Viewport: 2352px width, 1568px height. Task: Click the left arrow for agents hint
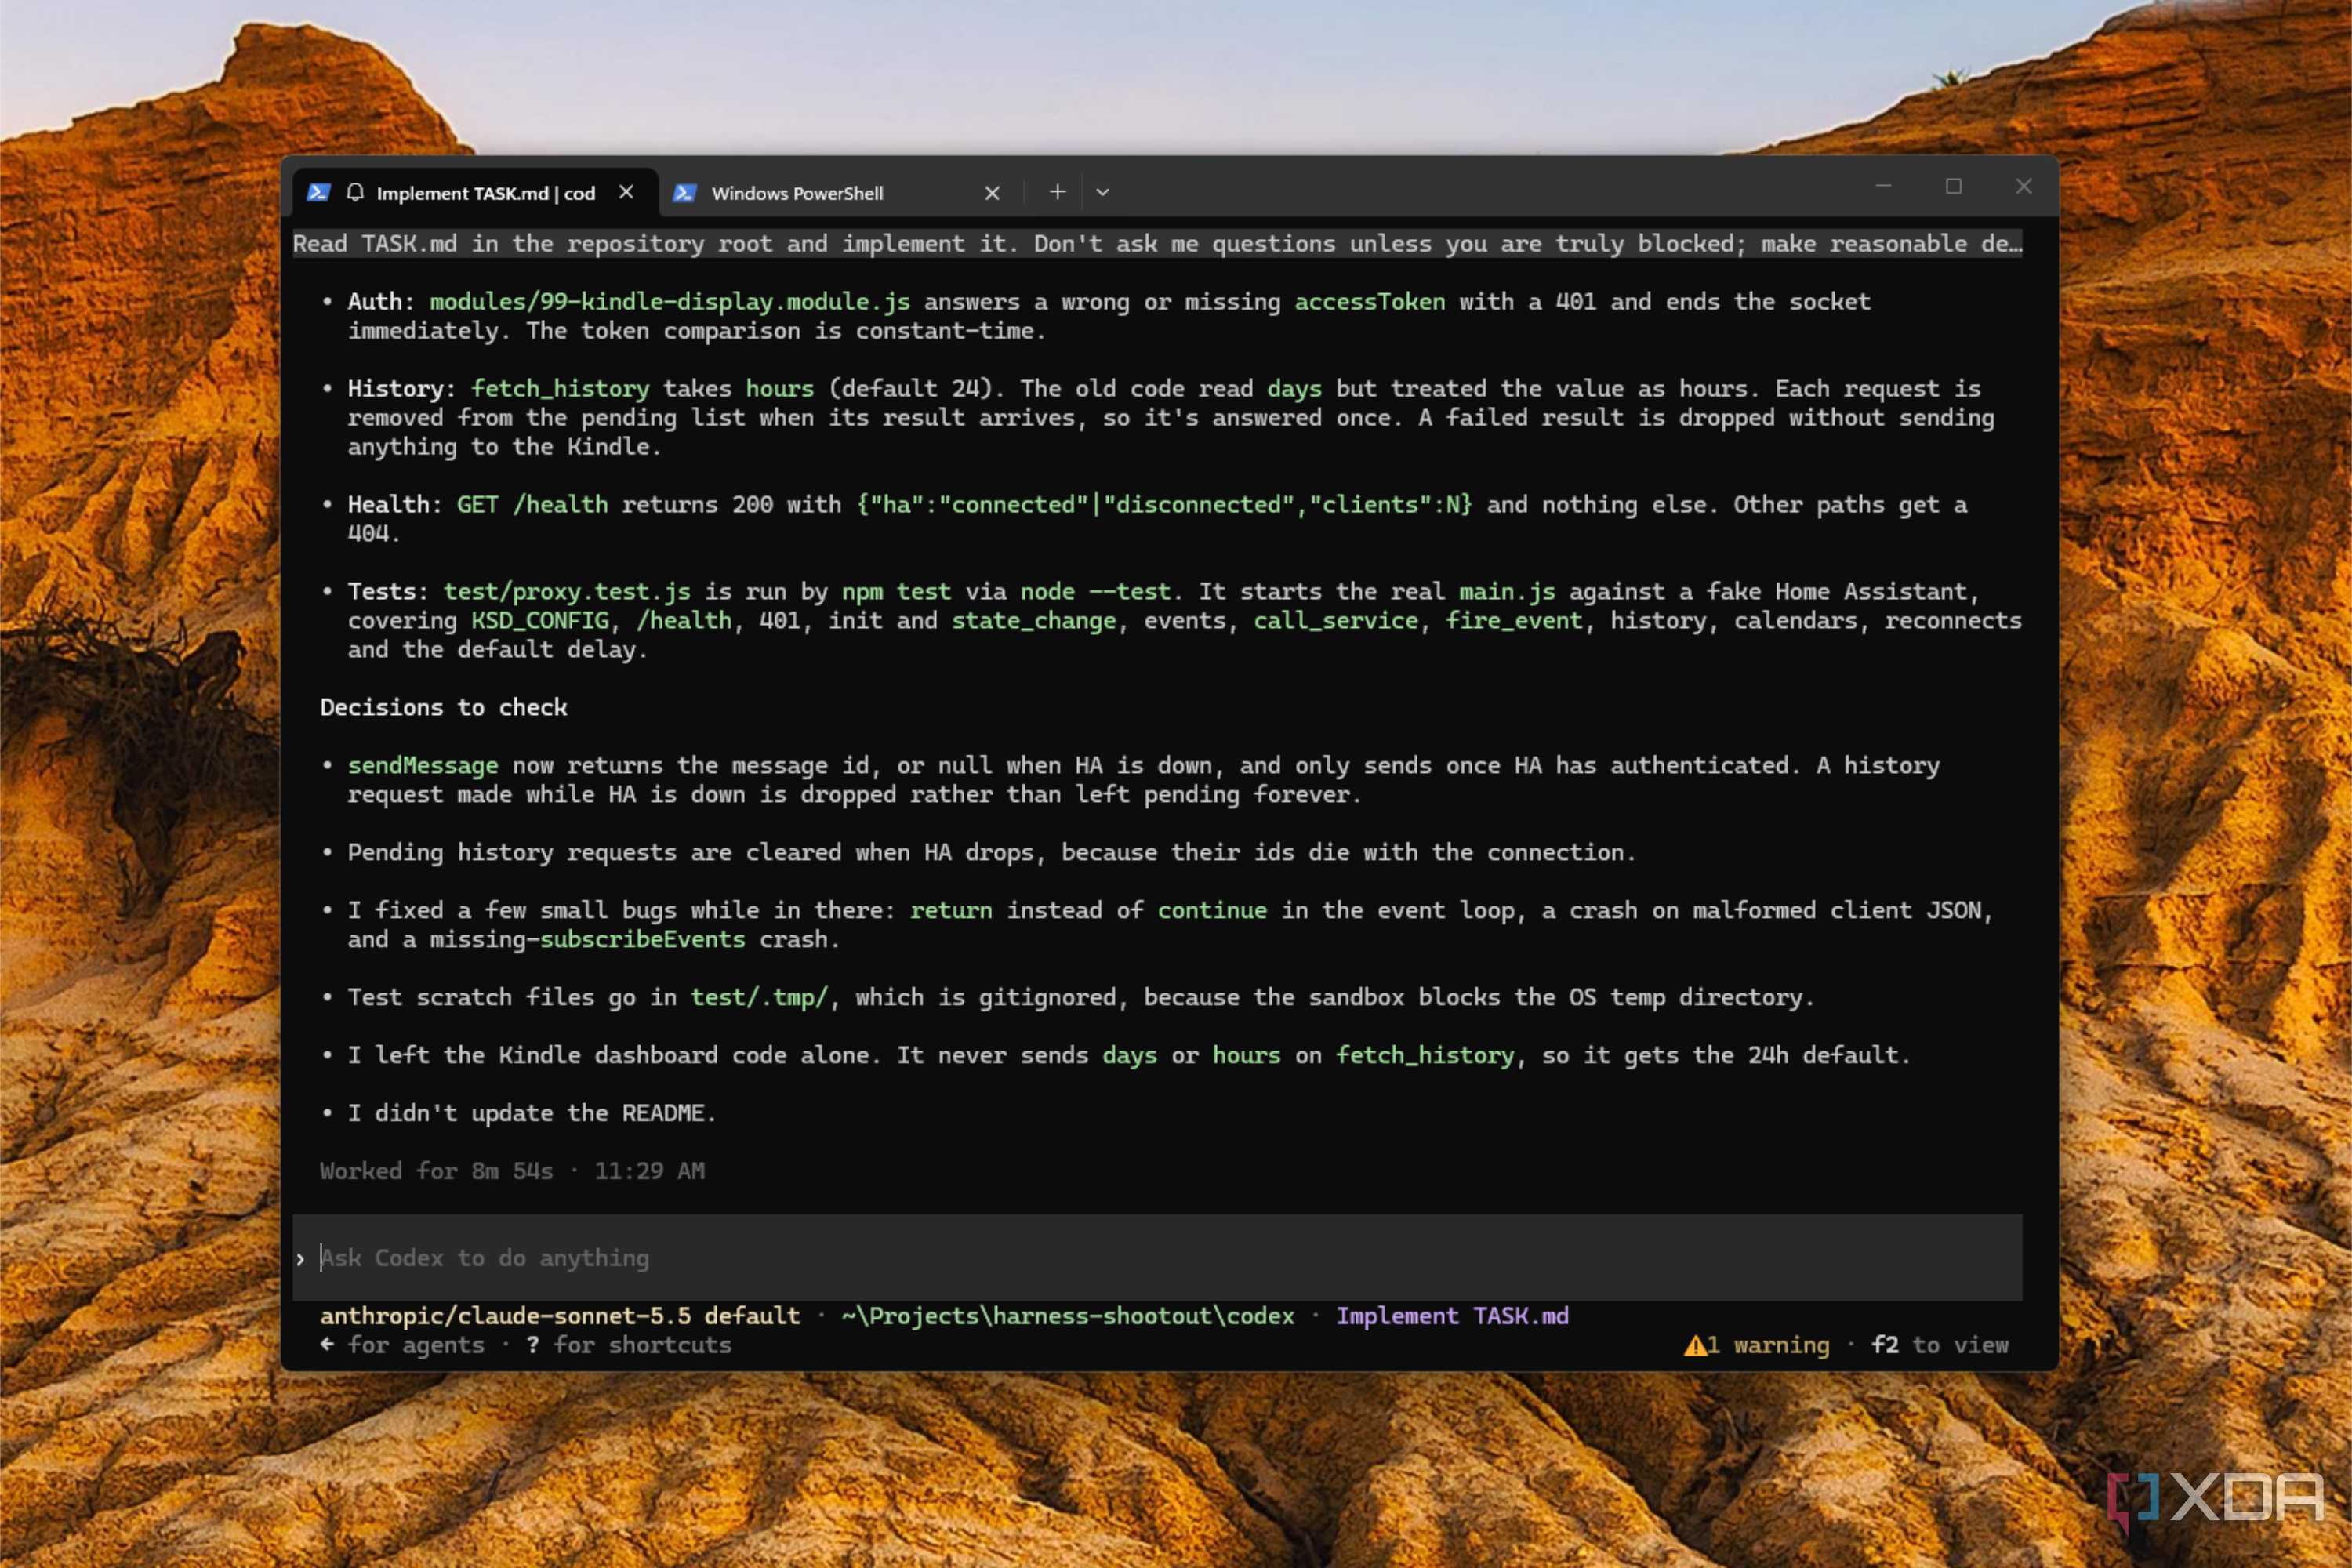click(402, 1345)
